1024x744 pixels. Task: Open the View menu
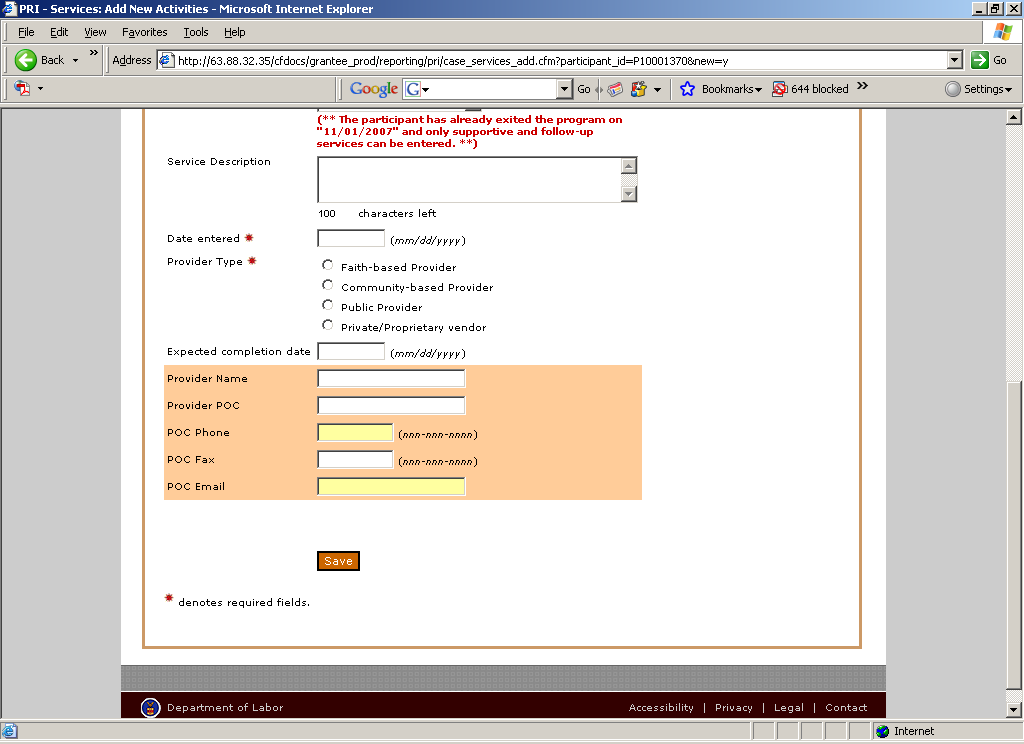pyautogui.click(x=95, y=32)
